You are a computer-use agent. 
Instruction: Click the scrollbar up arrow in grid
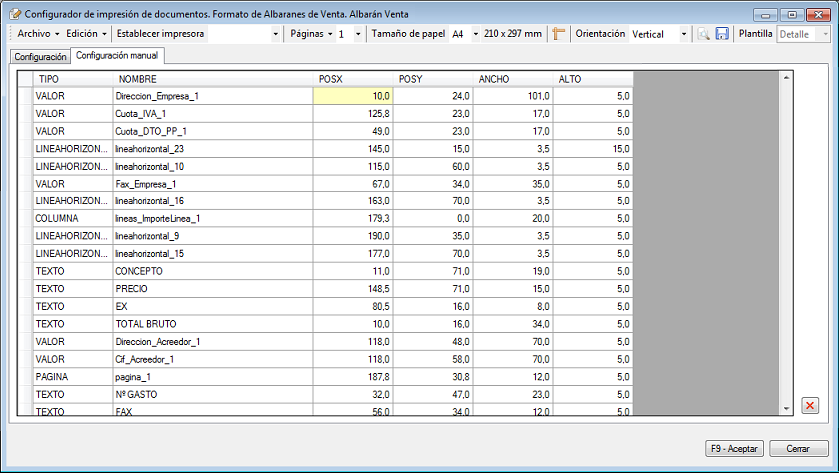[x=786, y=78]
